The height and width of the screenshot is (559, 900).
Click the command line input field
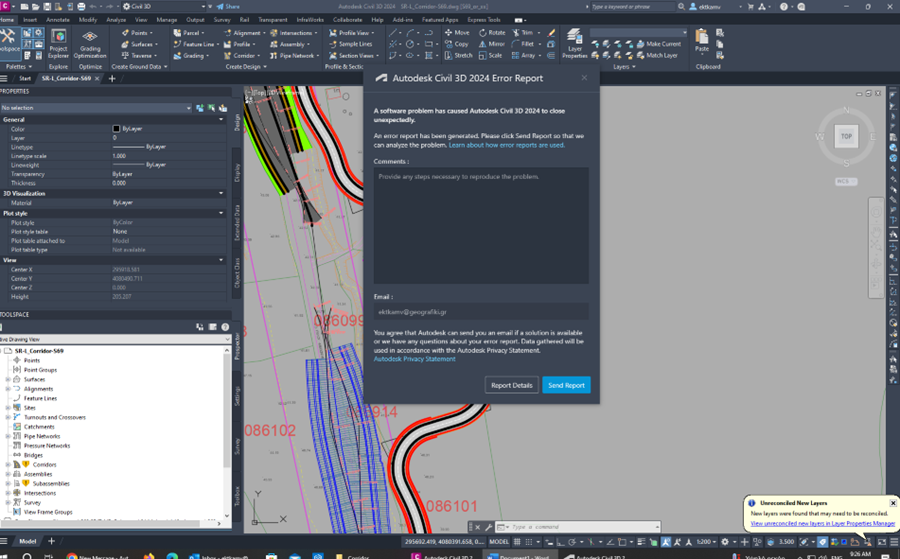(583, 527)
